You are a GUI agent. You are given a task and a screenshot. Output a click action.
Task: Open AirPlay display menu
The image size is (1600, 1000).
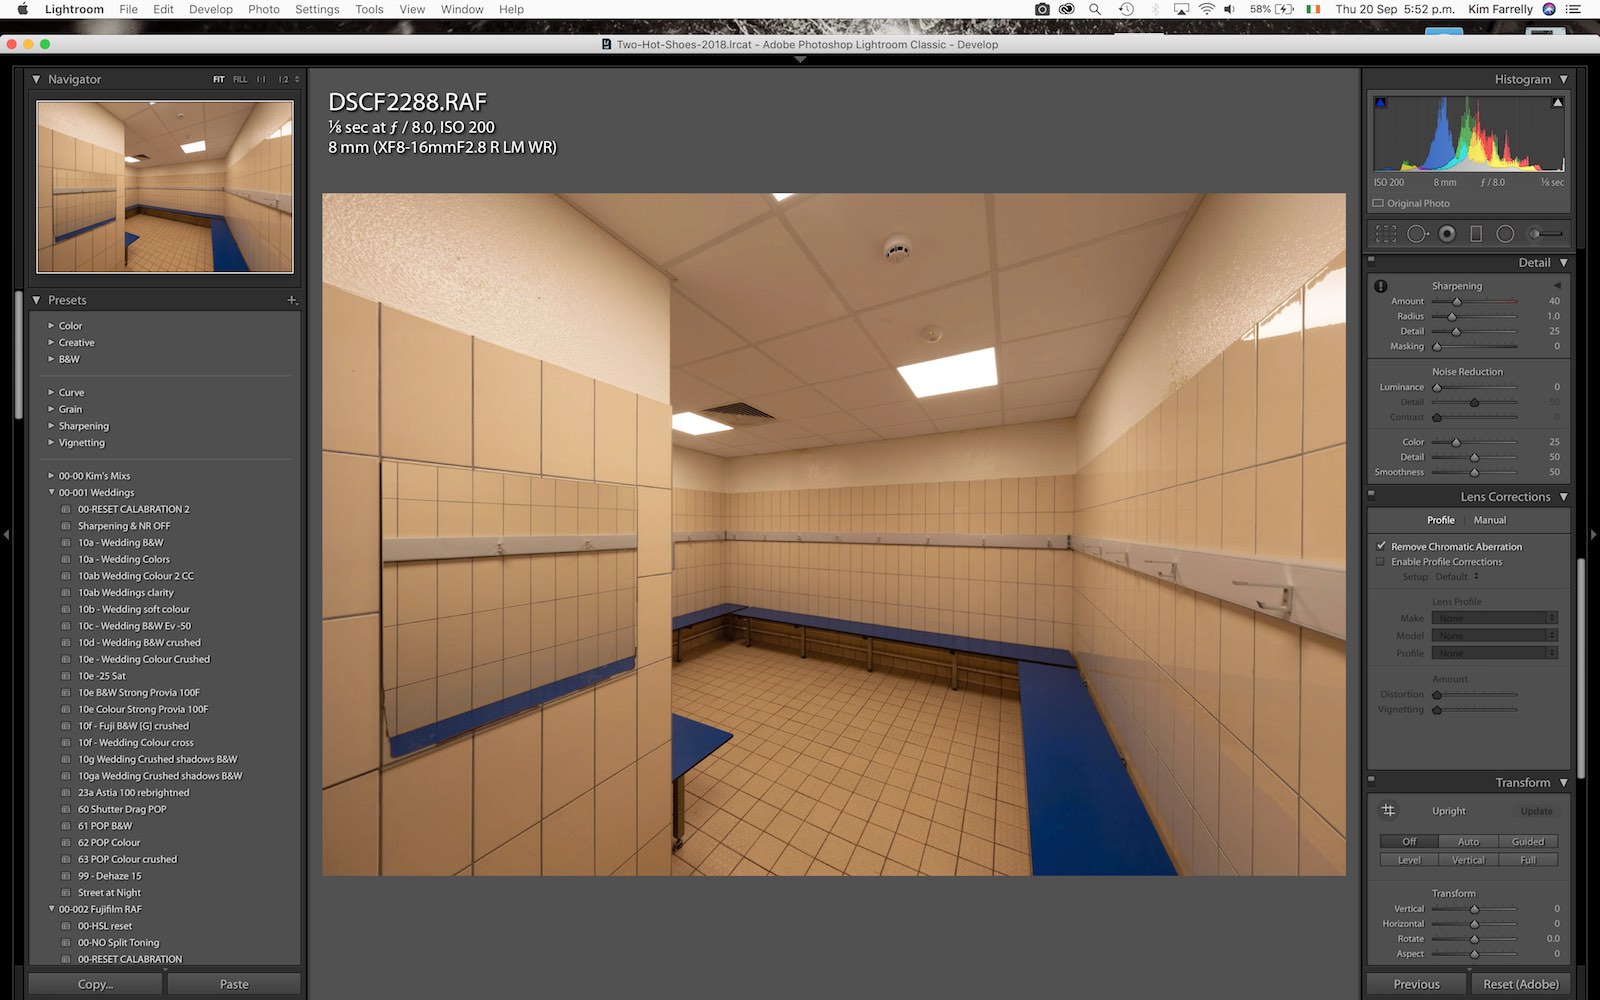[1181, 9]
